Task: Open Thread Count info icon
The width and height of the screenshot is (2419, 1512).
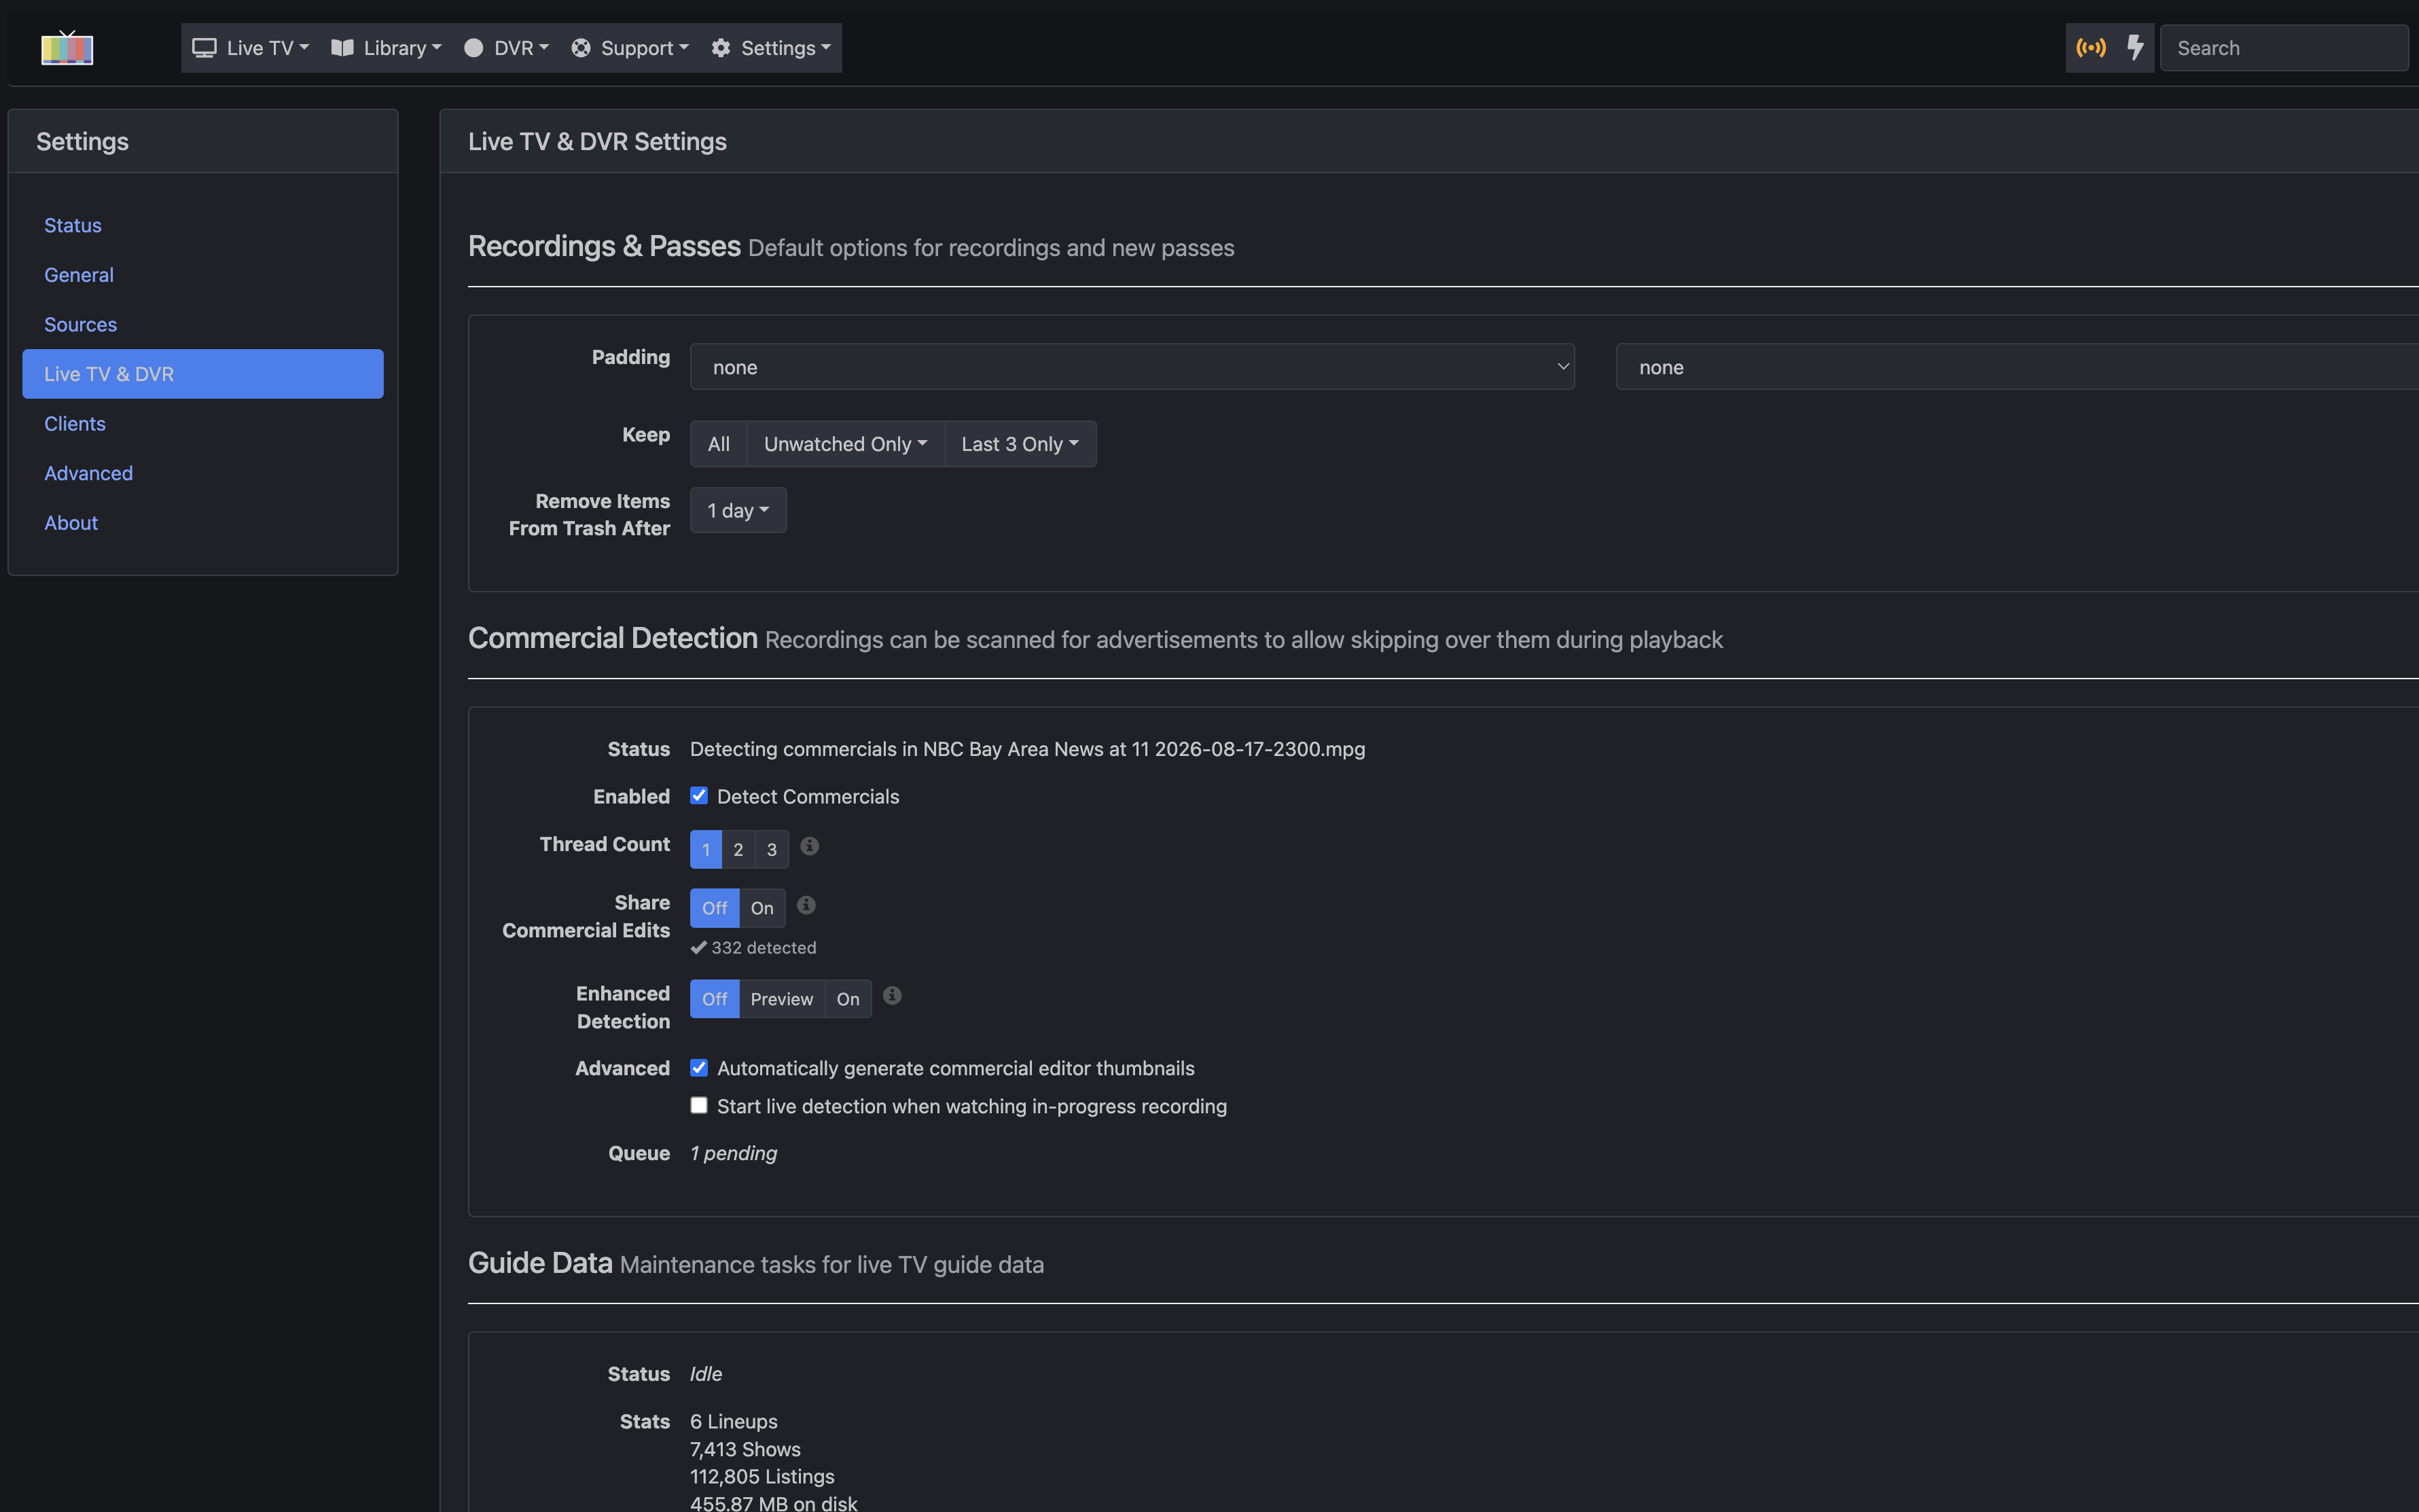Action: 810,846
